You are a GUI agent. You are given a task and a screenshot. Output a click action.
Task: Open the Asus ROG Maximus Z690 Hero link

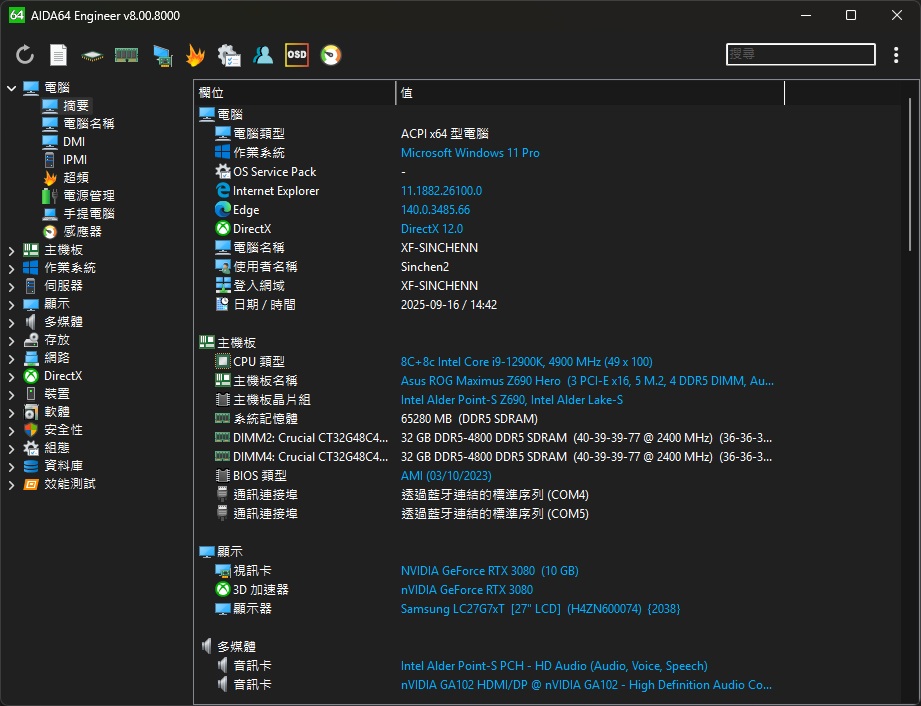tap(587, 381)
